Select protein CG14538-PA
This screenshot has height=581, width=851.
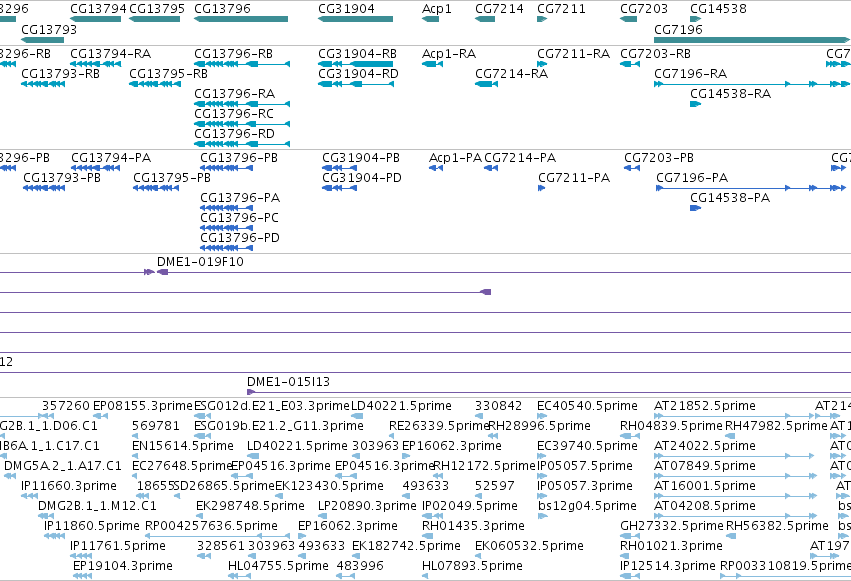730,198
